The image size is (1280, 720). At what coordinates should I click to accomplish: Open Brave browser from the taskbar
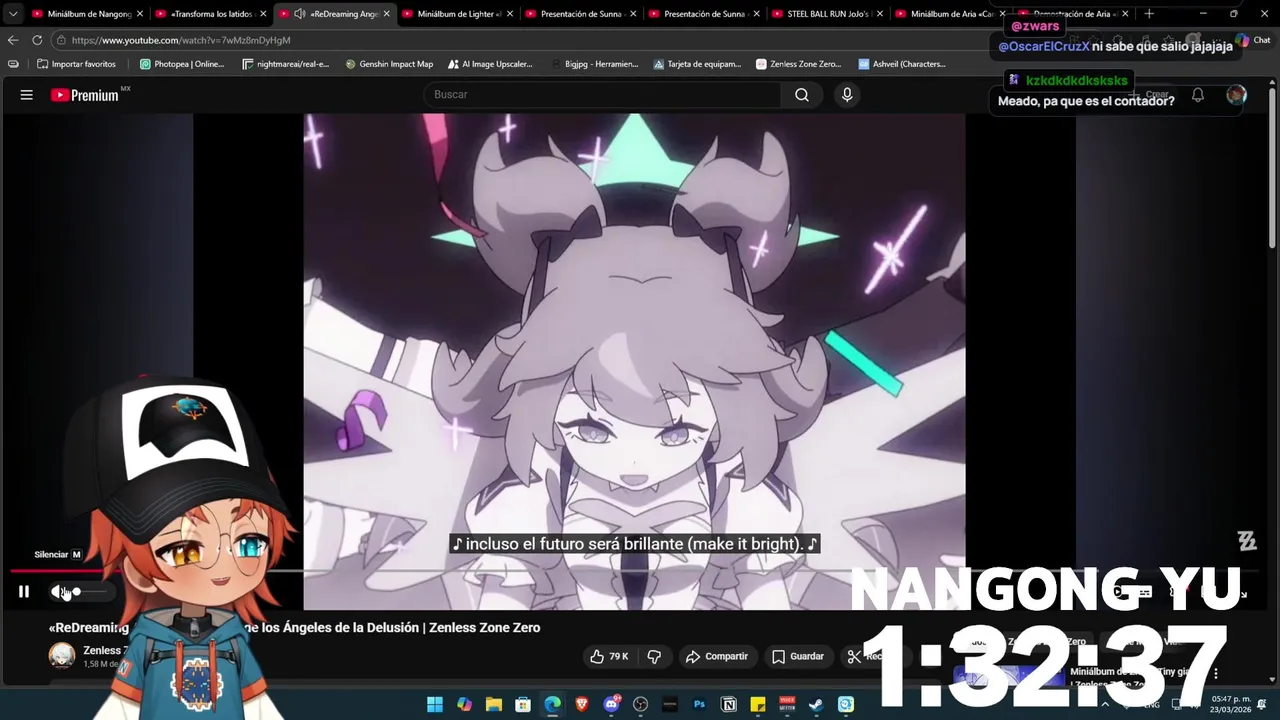[582, 705]
